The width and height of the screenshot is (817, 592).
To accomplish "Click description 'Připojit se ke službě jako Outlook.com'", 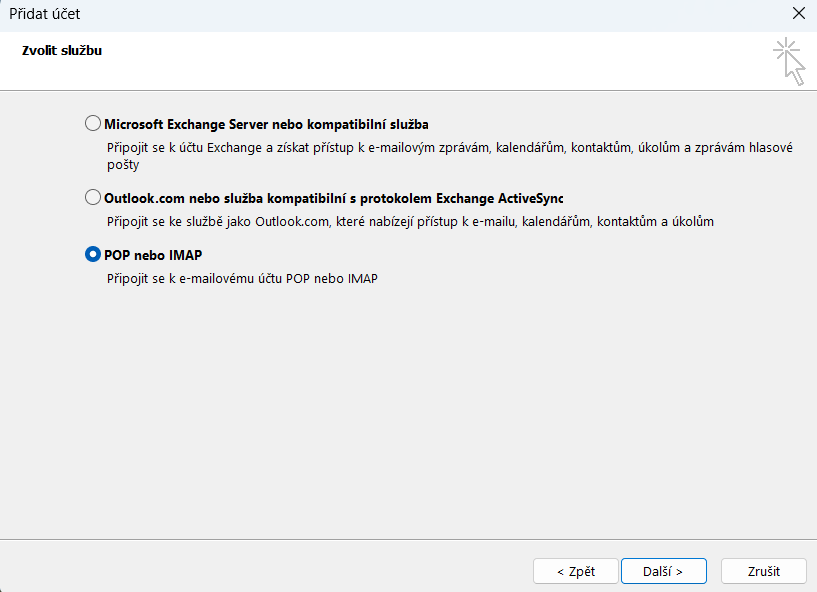I will (410, 222).
